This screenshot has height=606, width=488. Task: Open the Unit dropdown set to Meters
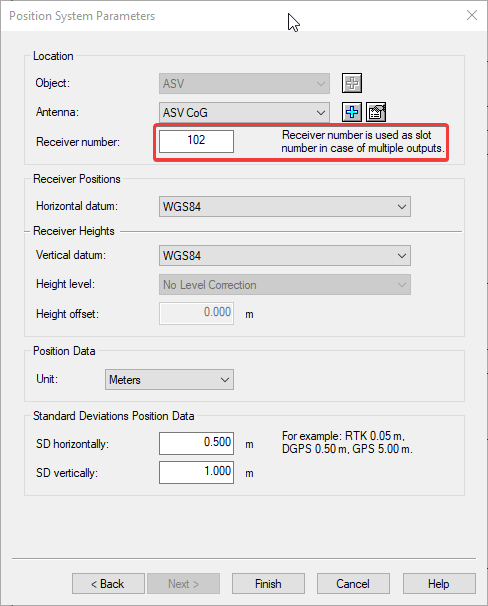pos(169,380)
